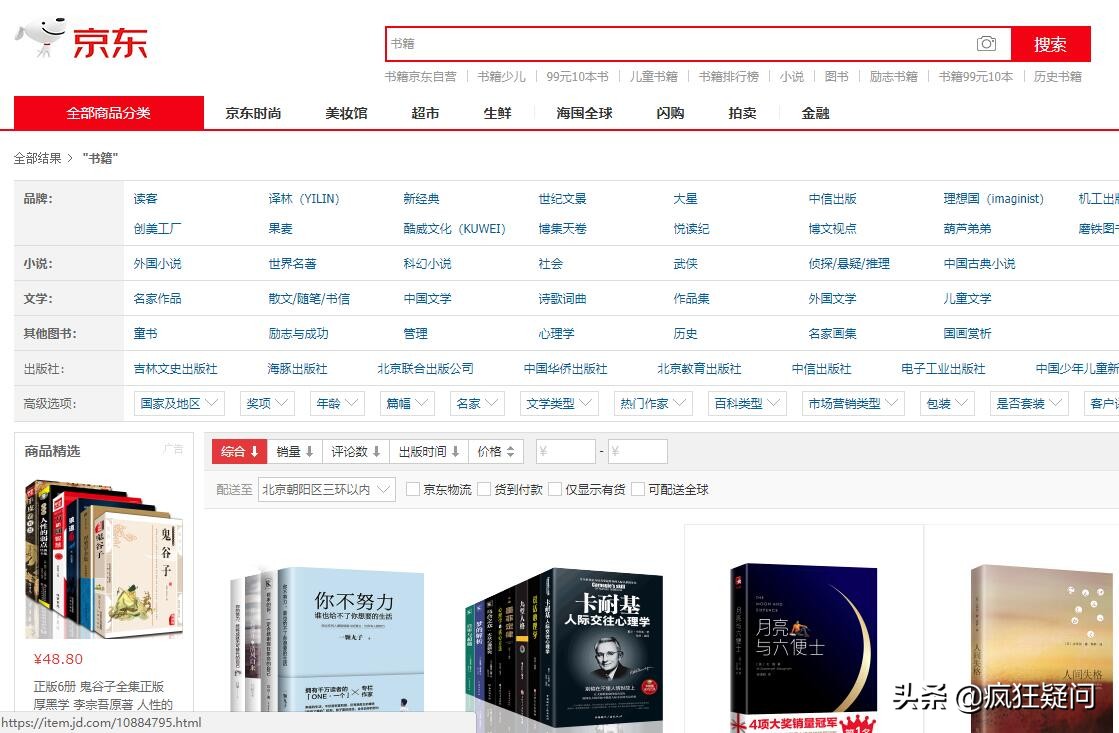Screen dimensions: 1119x733
Task: Open the 是否套装 set option dropdown
Action: click(x=1029, y=403)
